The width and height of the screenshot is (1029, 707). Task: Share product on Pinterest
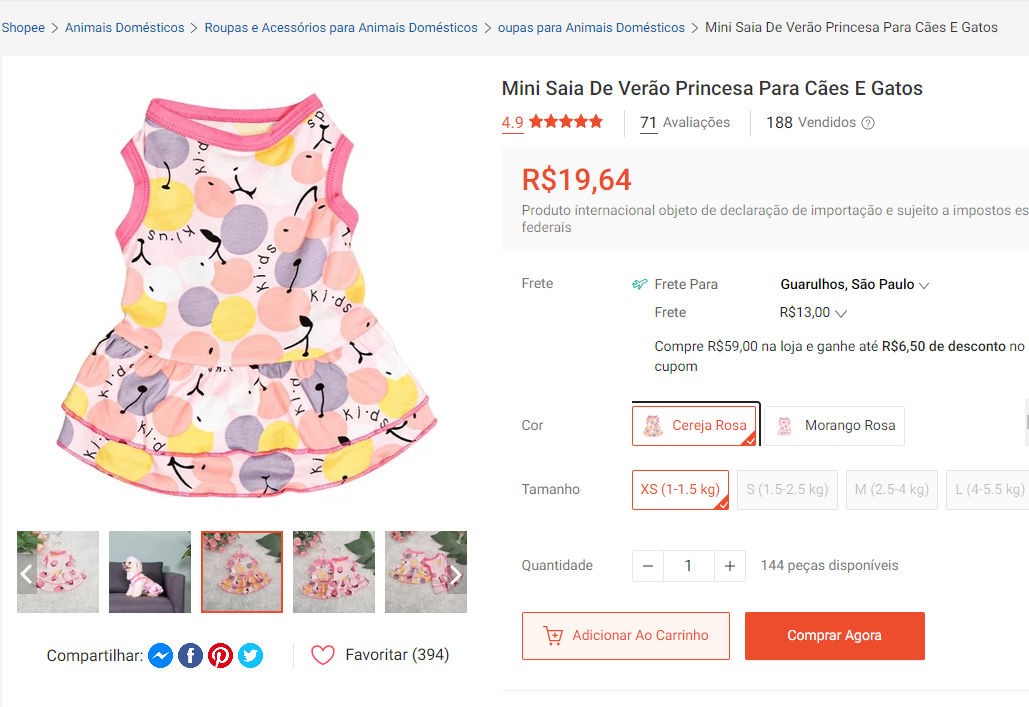tap(220, 656)
